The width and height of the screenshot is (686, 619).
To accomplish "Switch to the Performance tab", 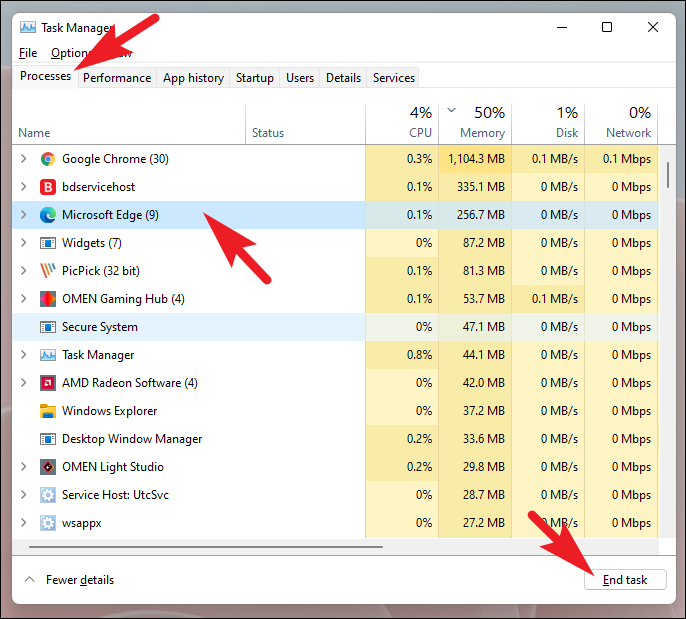I will pyautogui.click(x=117, y=78).
